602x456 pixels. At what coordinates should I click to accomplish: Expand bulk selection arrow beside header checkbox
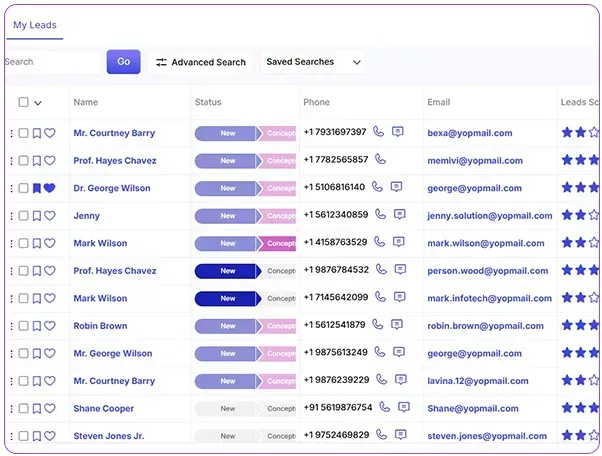pyautogui.click(x=38, y=103)
